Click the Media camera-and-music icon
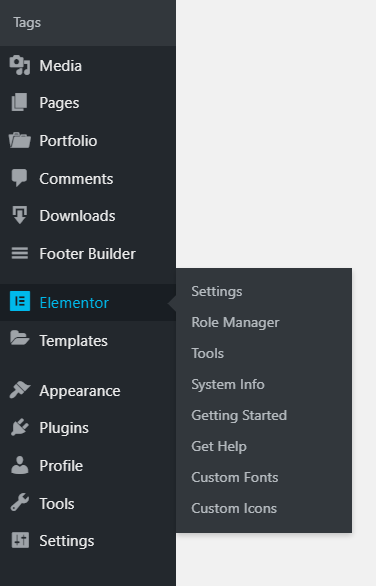This screenshot has width=376, height=586. click(19, 65)
